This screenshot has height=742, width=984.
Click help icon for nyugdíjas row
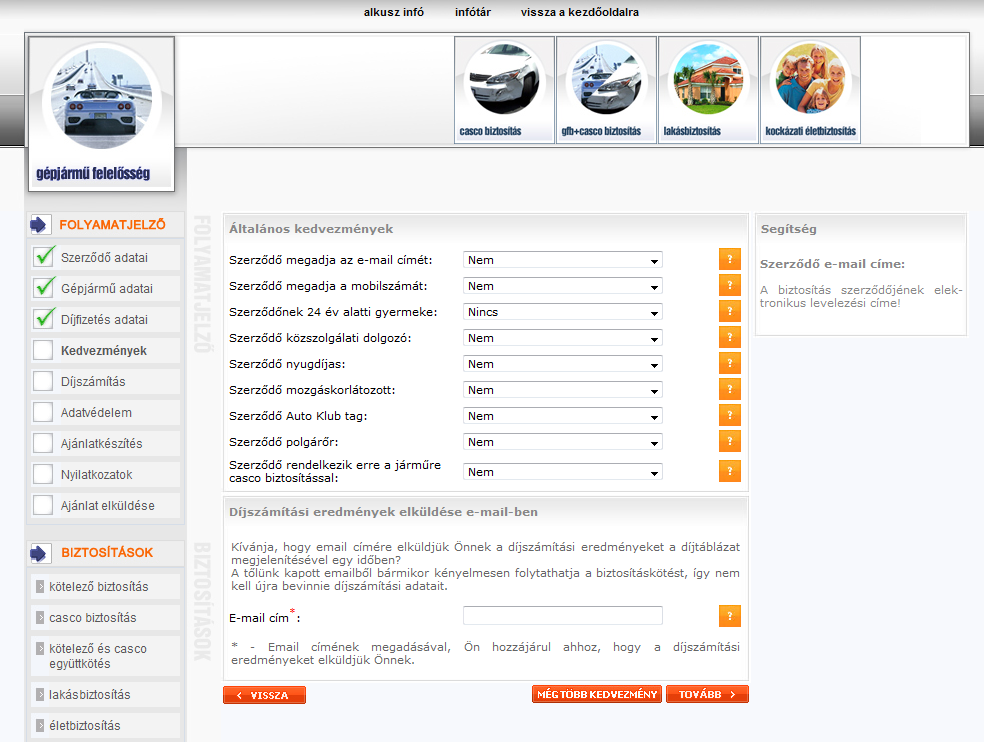pos(729,363)
